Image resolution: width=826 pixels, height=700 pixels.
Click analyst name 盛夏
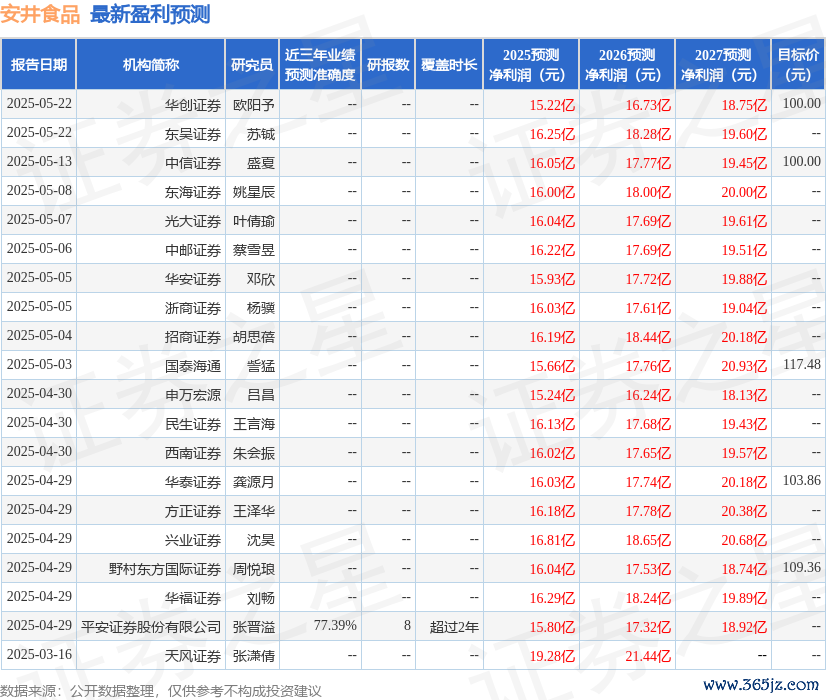[261, 163]
